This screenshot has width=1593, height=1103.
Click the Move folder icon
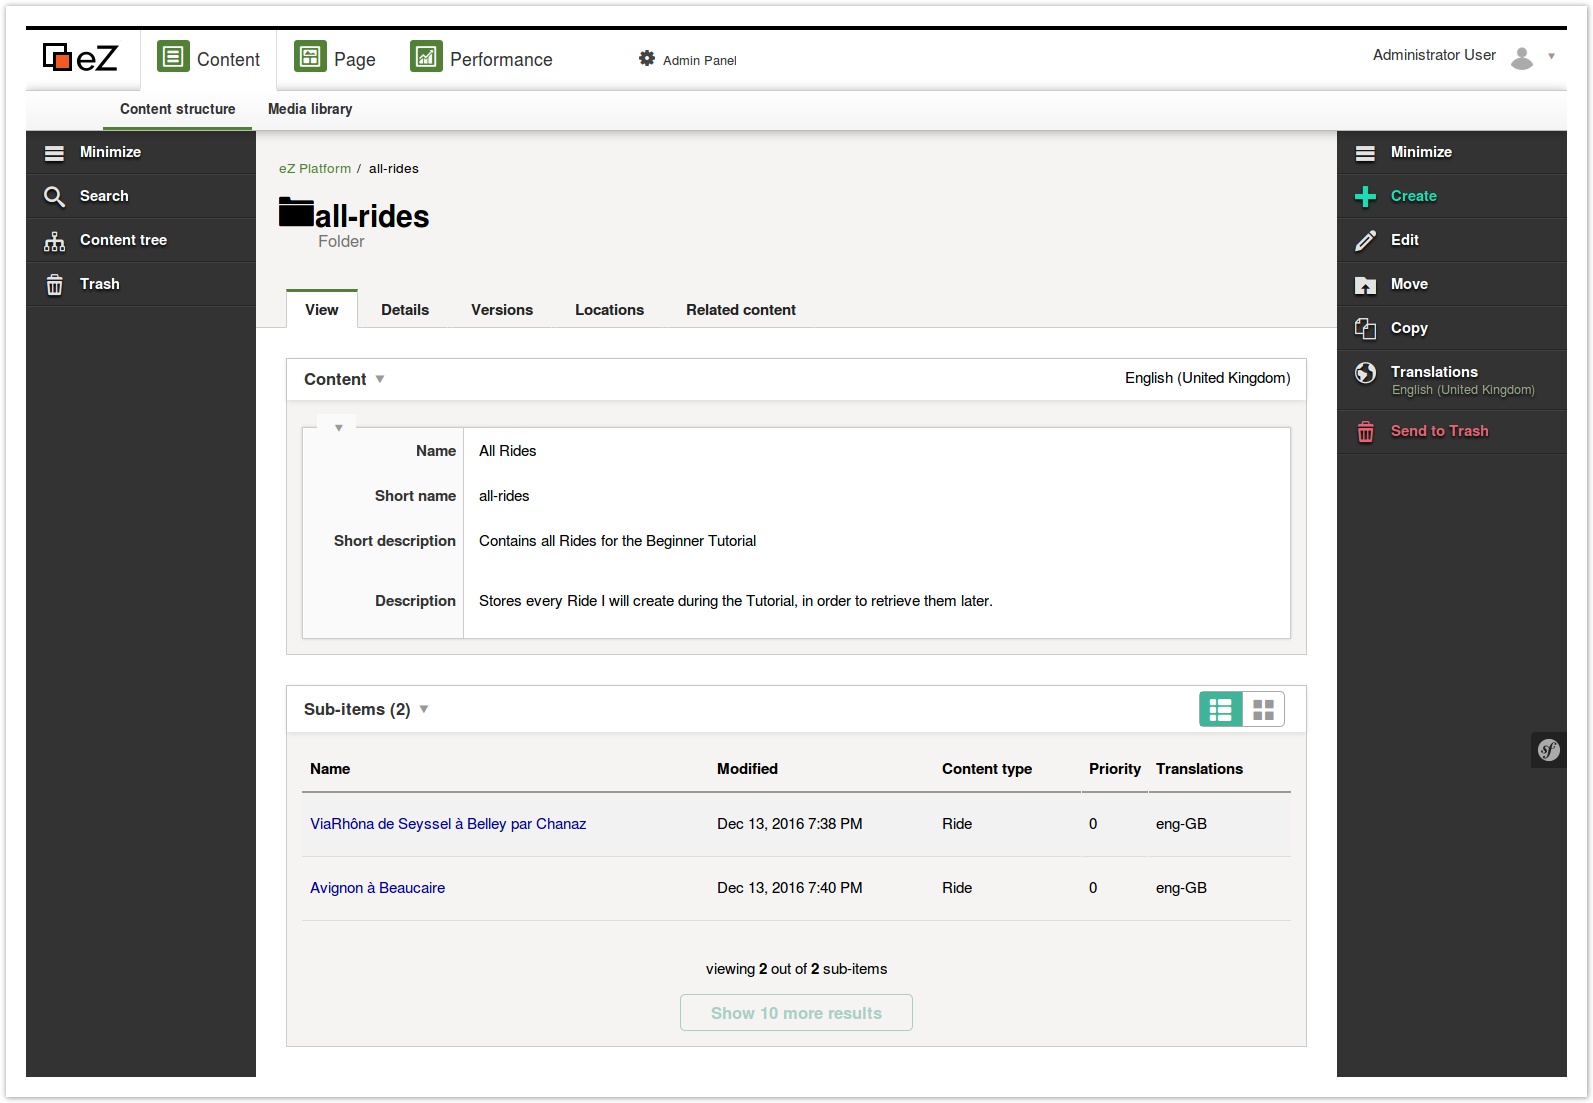coord(1365,285)
